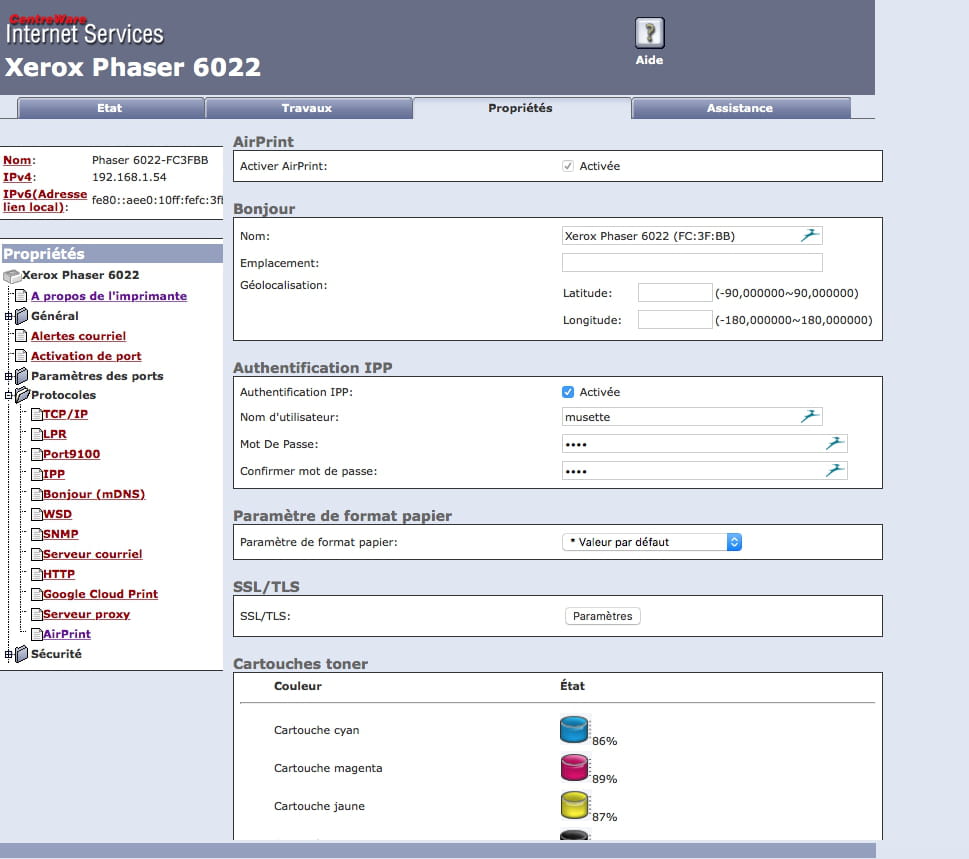
Task: Click the edit icon in Bonjour Nom field
Action: pos(810,235)
